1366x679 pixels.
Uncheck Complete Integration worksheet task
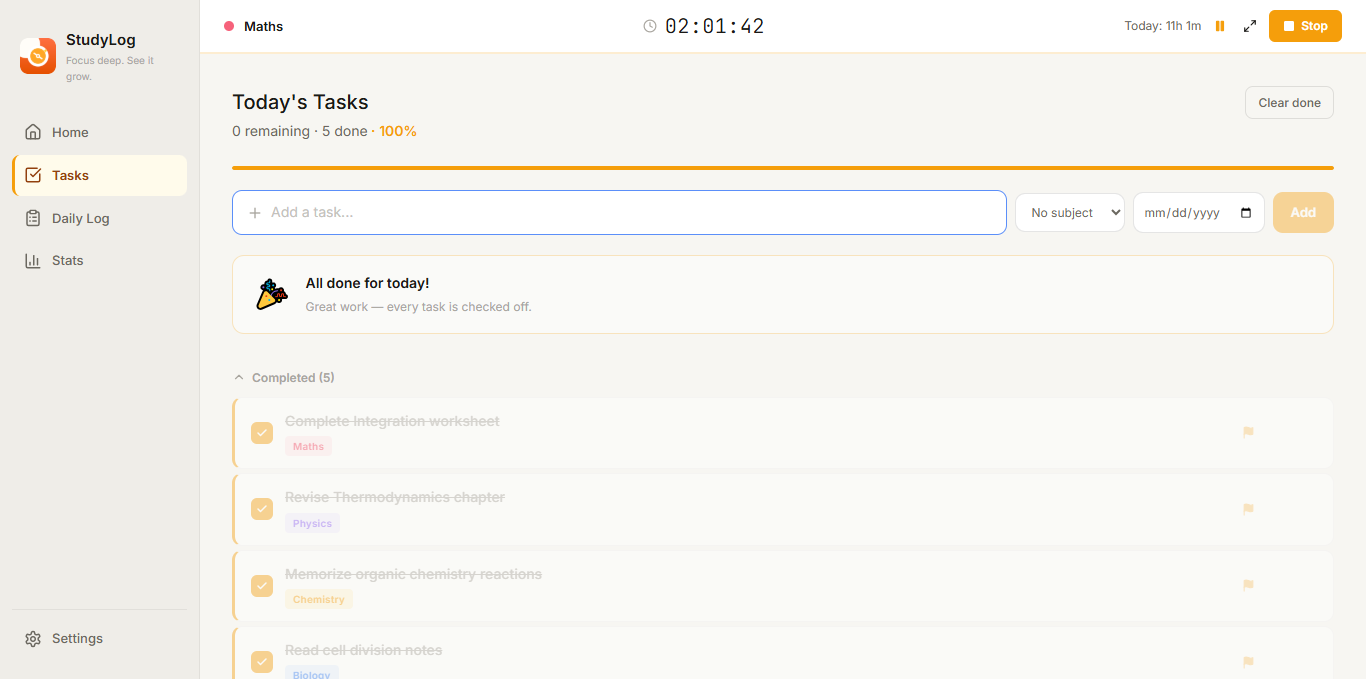point(262,432)
